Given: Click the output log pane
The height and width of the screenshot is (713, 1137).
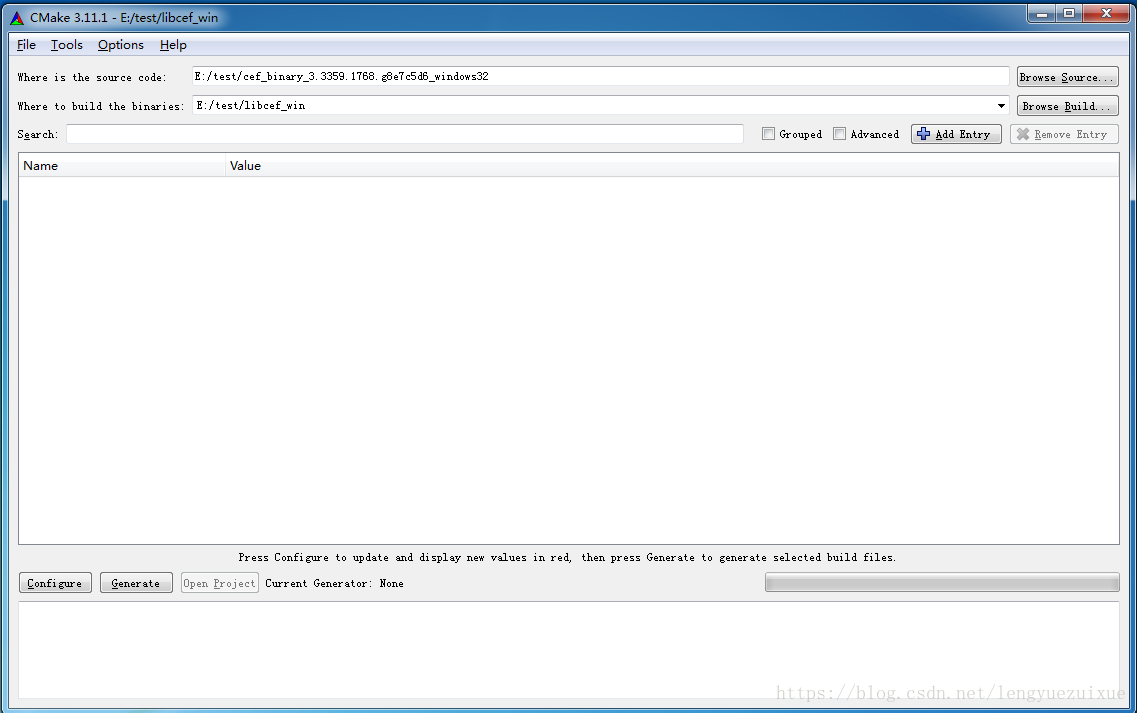Looking at the screenshot, I should [568, 650].
